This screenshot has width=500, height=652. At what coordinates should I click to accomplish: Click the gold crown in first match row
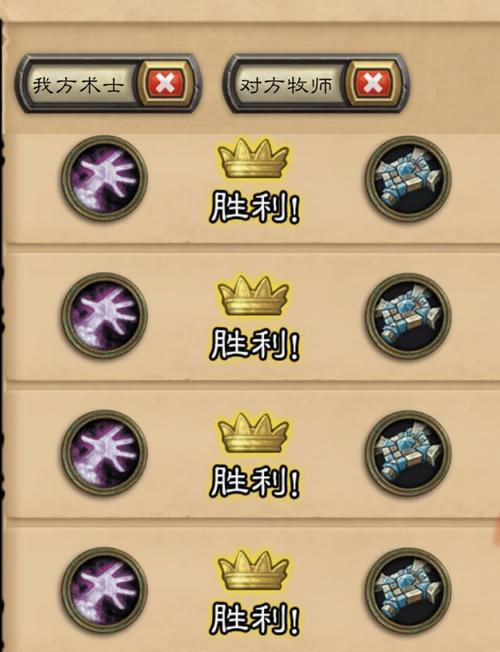coord(253,159)
